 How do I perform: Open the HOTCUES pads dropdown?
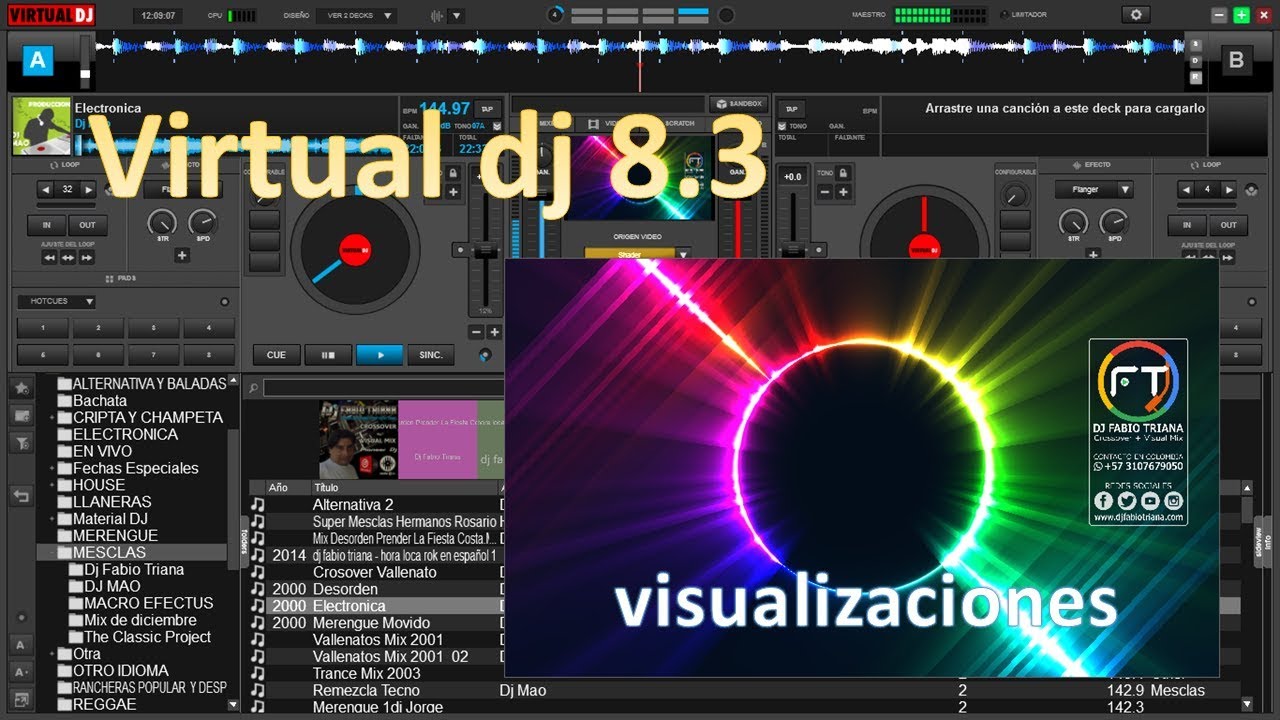[x=57, y=301]
